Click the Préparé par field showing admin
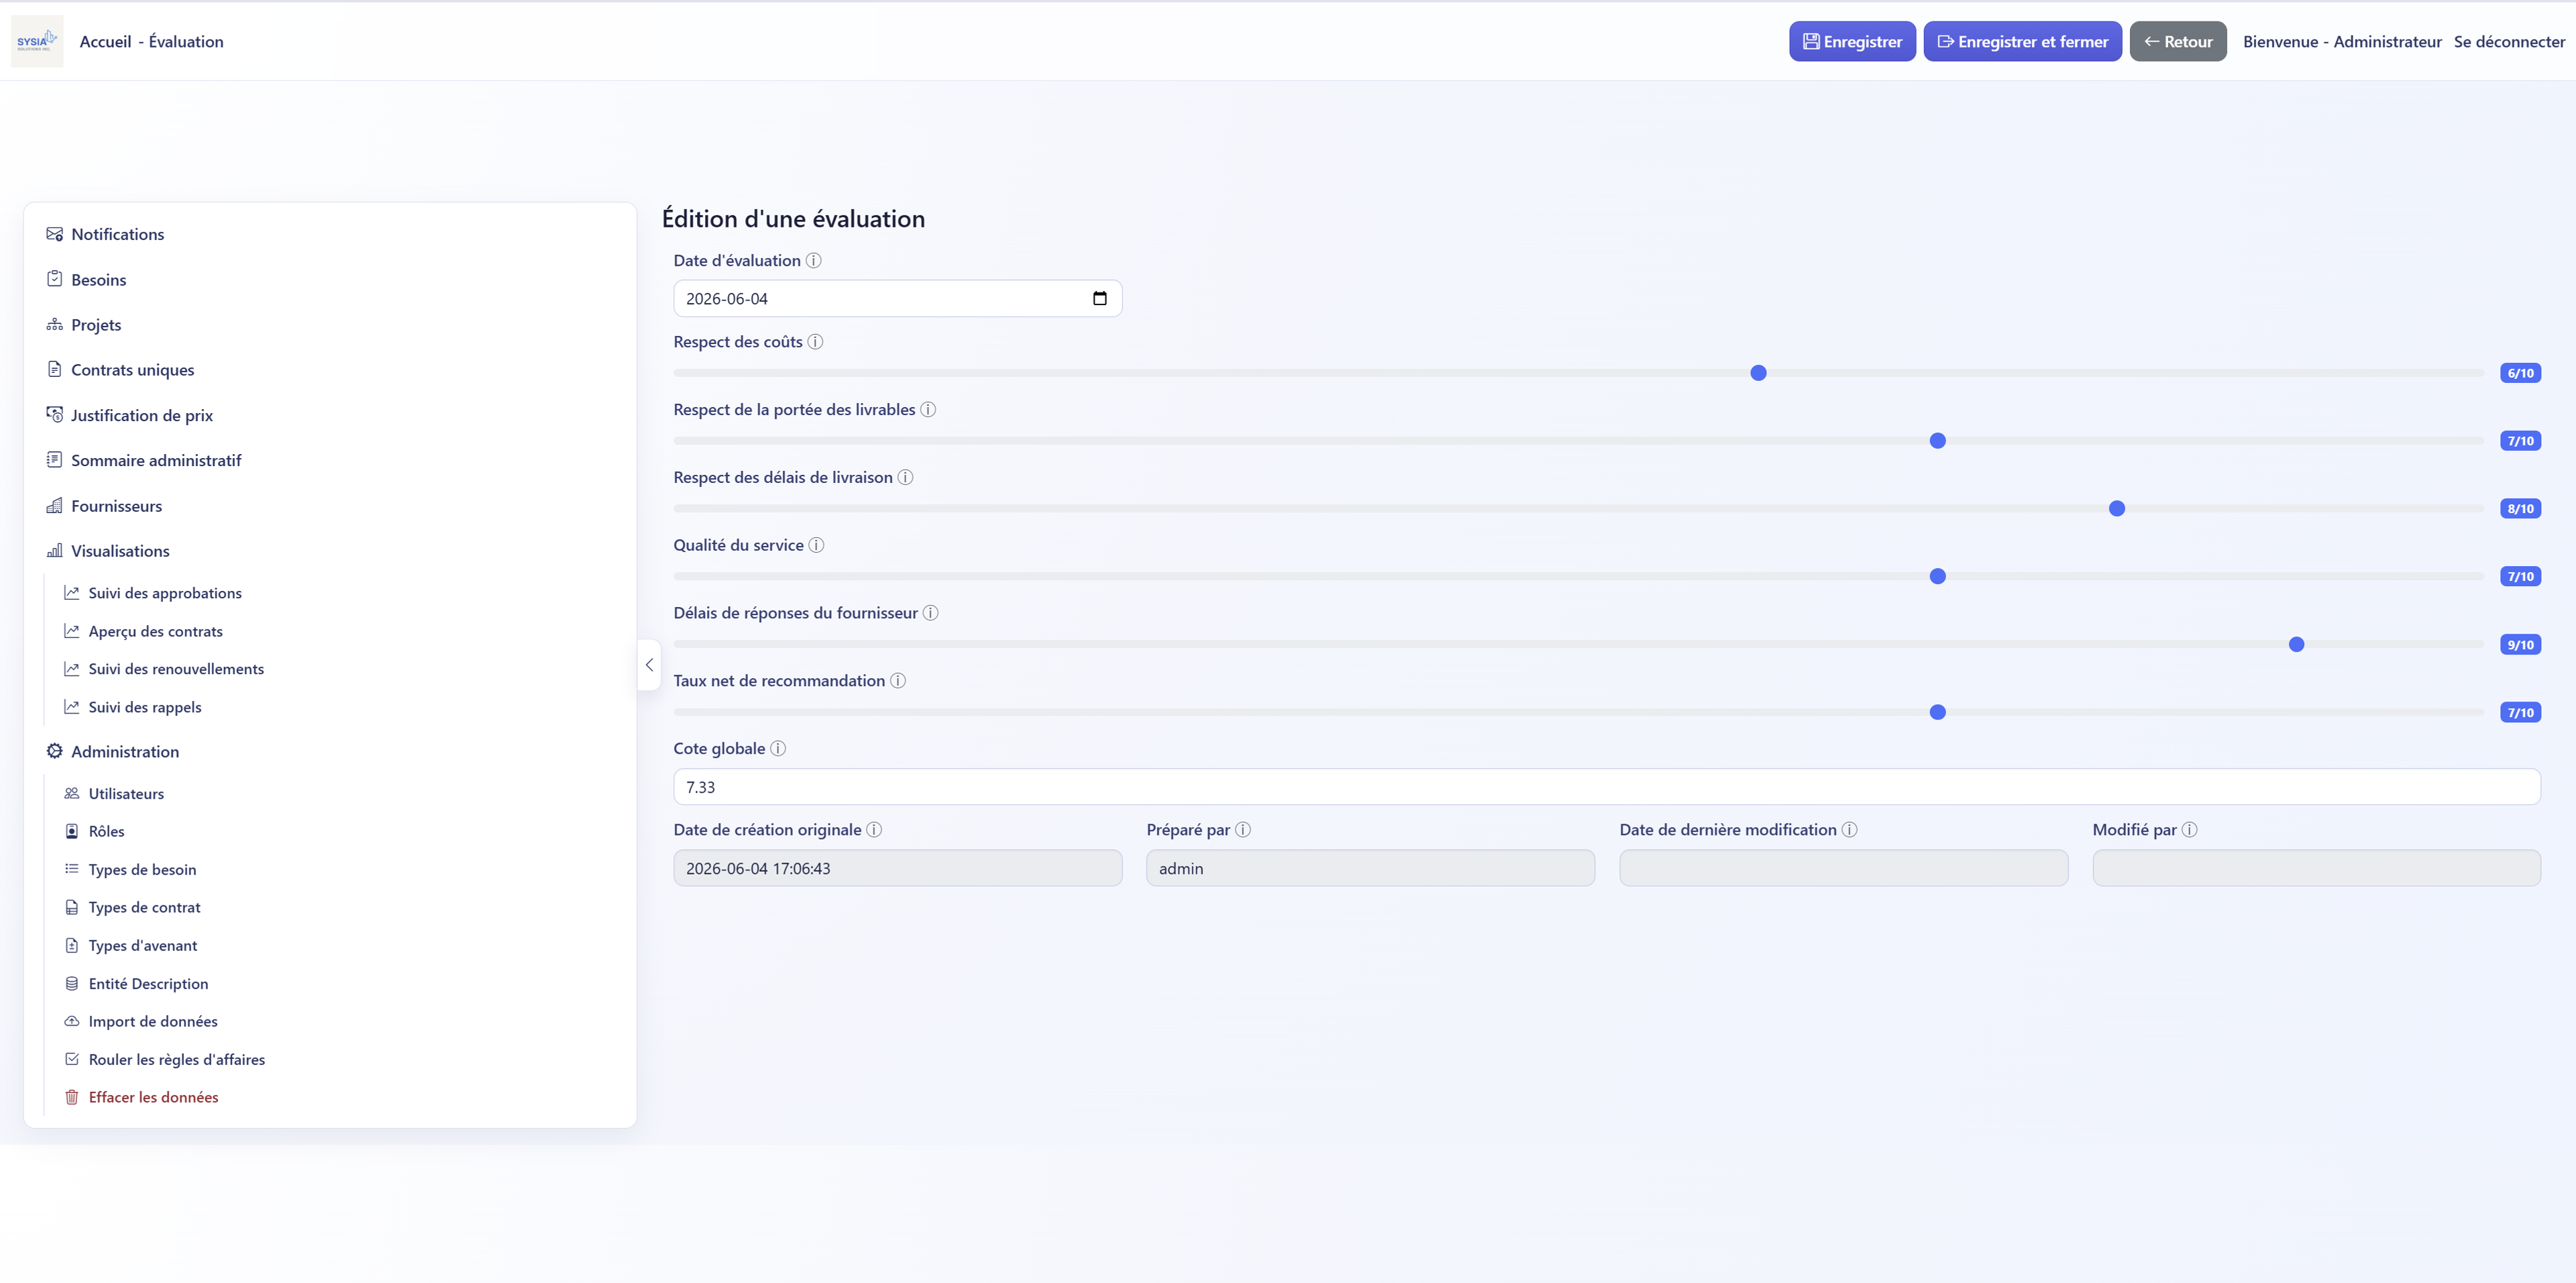This screenshot has height=1283, width=2576. [x=1370, y=868]
